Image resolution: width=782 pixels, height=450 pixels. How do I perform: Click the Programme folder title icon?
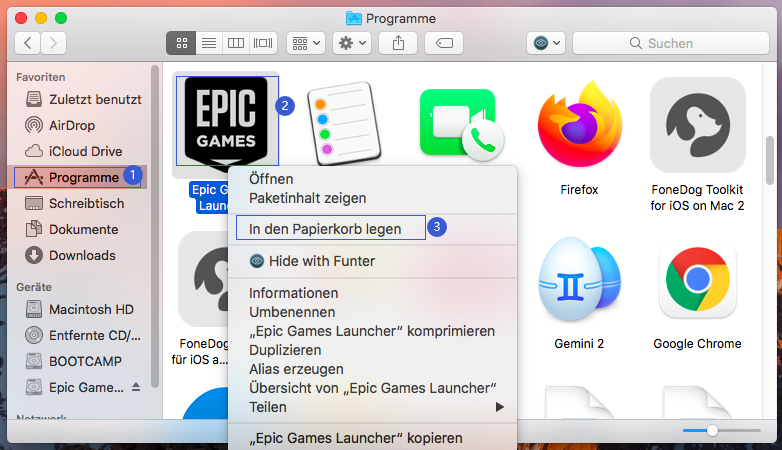coord(354,18)
